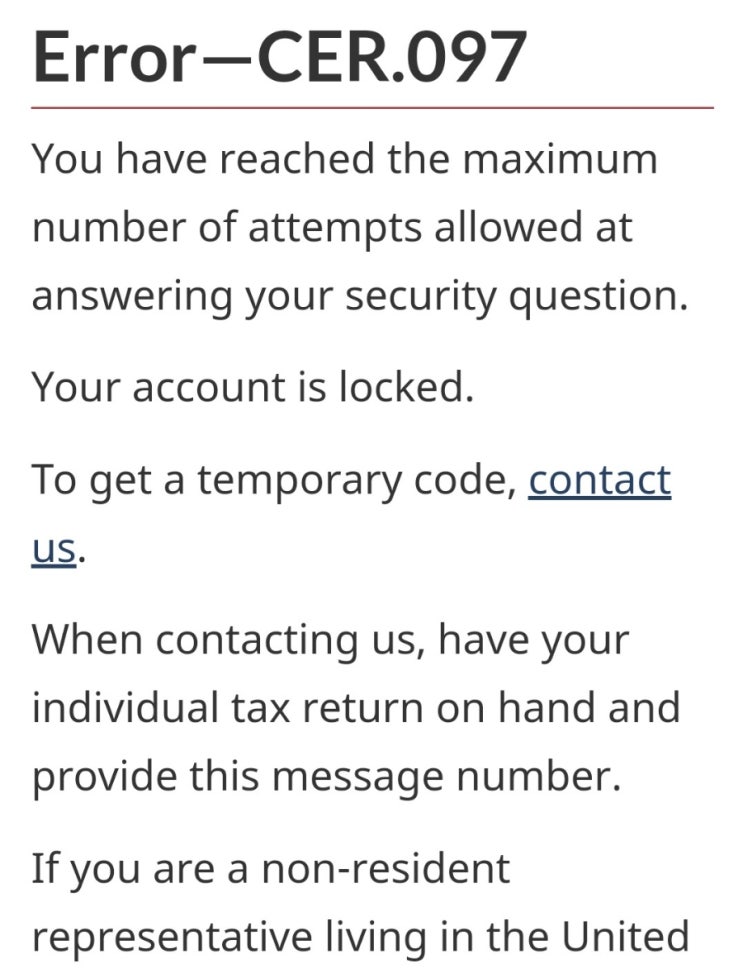The width and height of the screenshot is (743, 973).
Task: Click the "Error—CER.097" heading
Action: 279,57
